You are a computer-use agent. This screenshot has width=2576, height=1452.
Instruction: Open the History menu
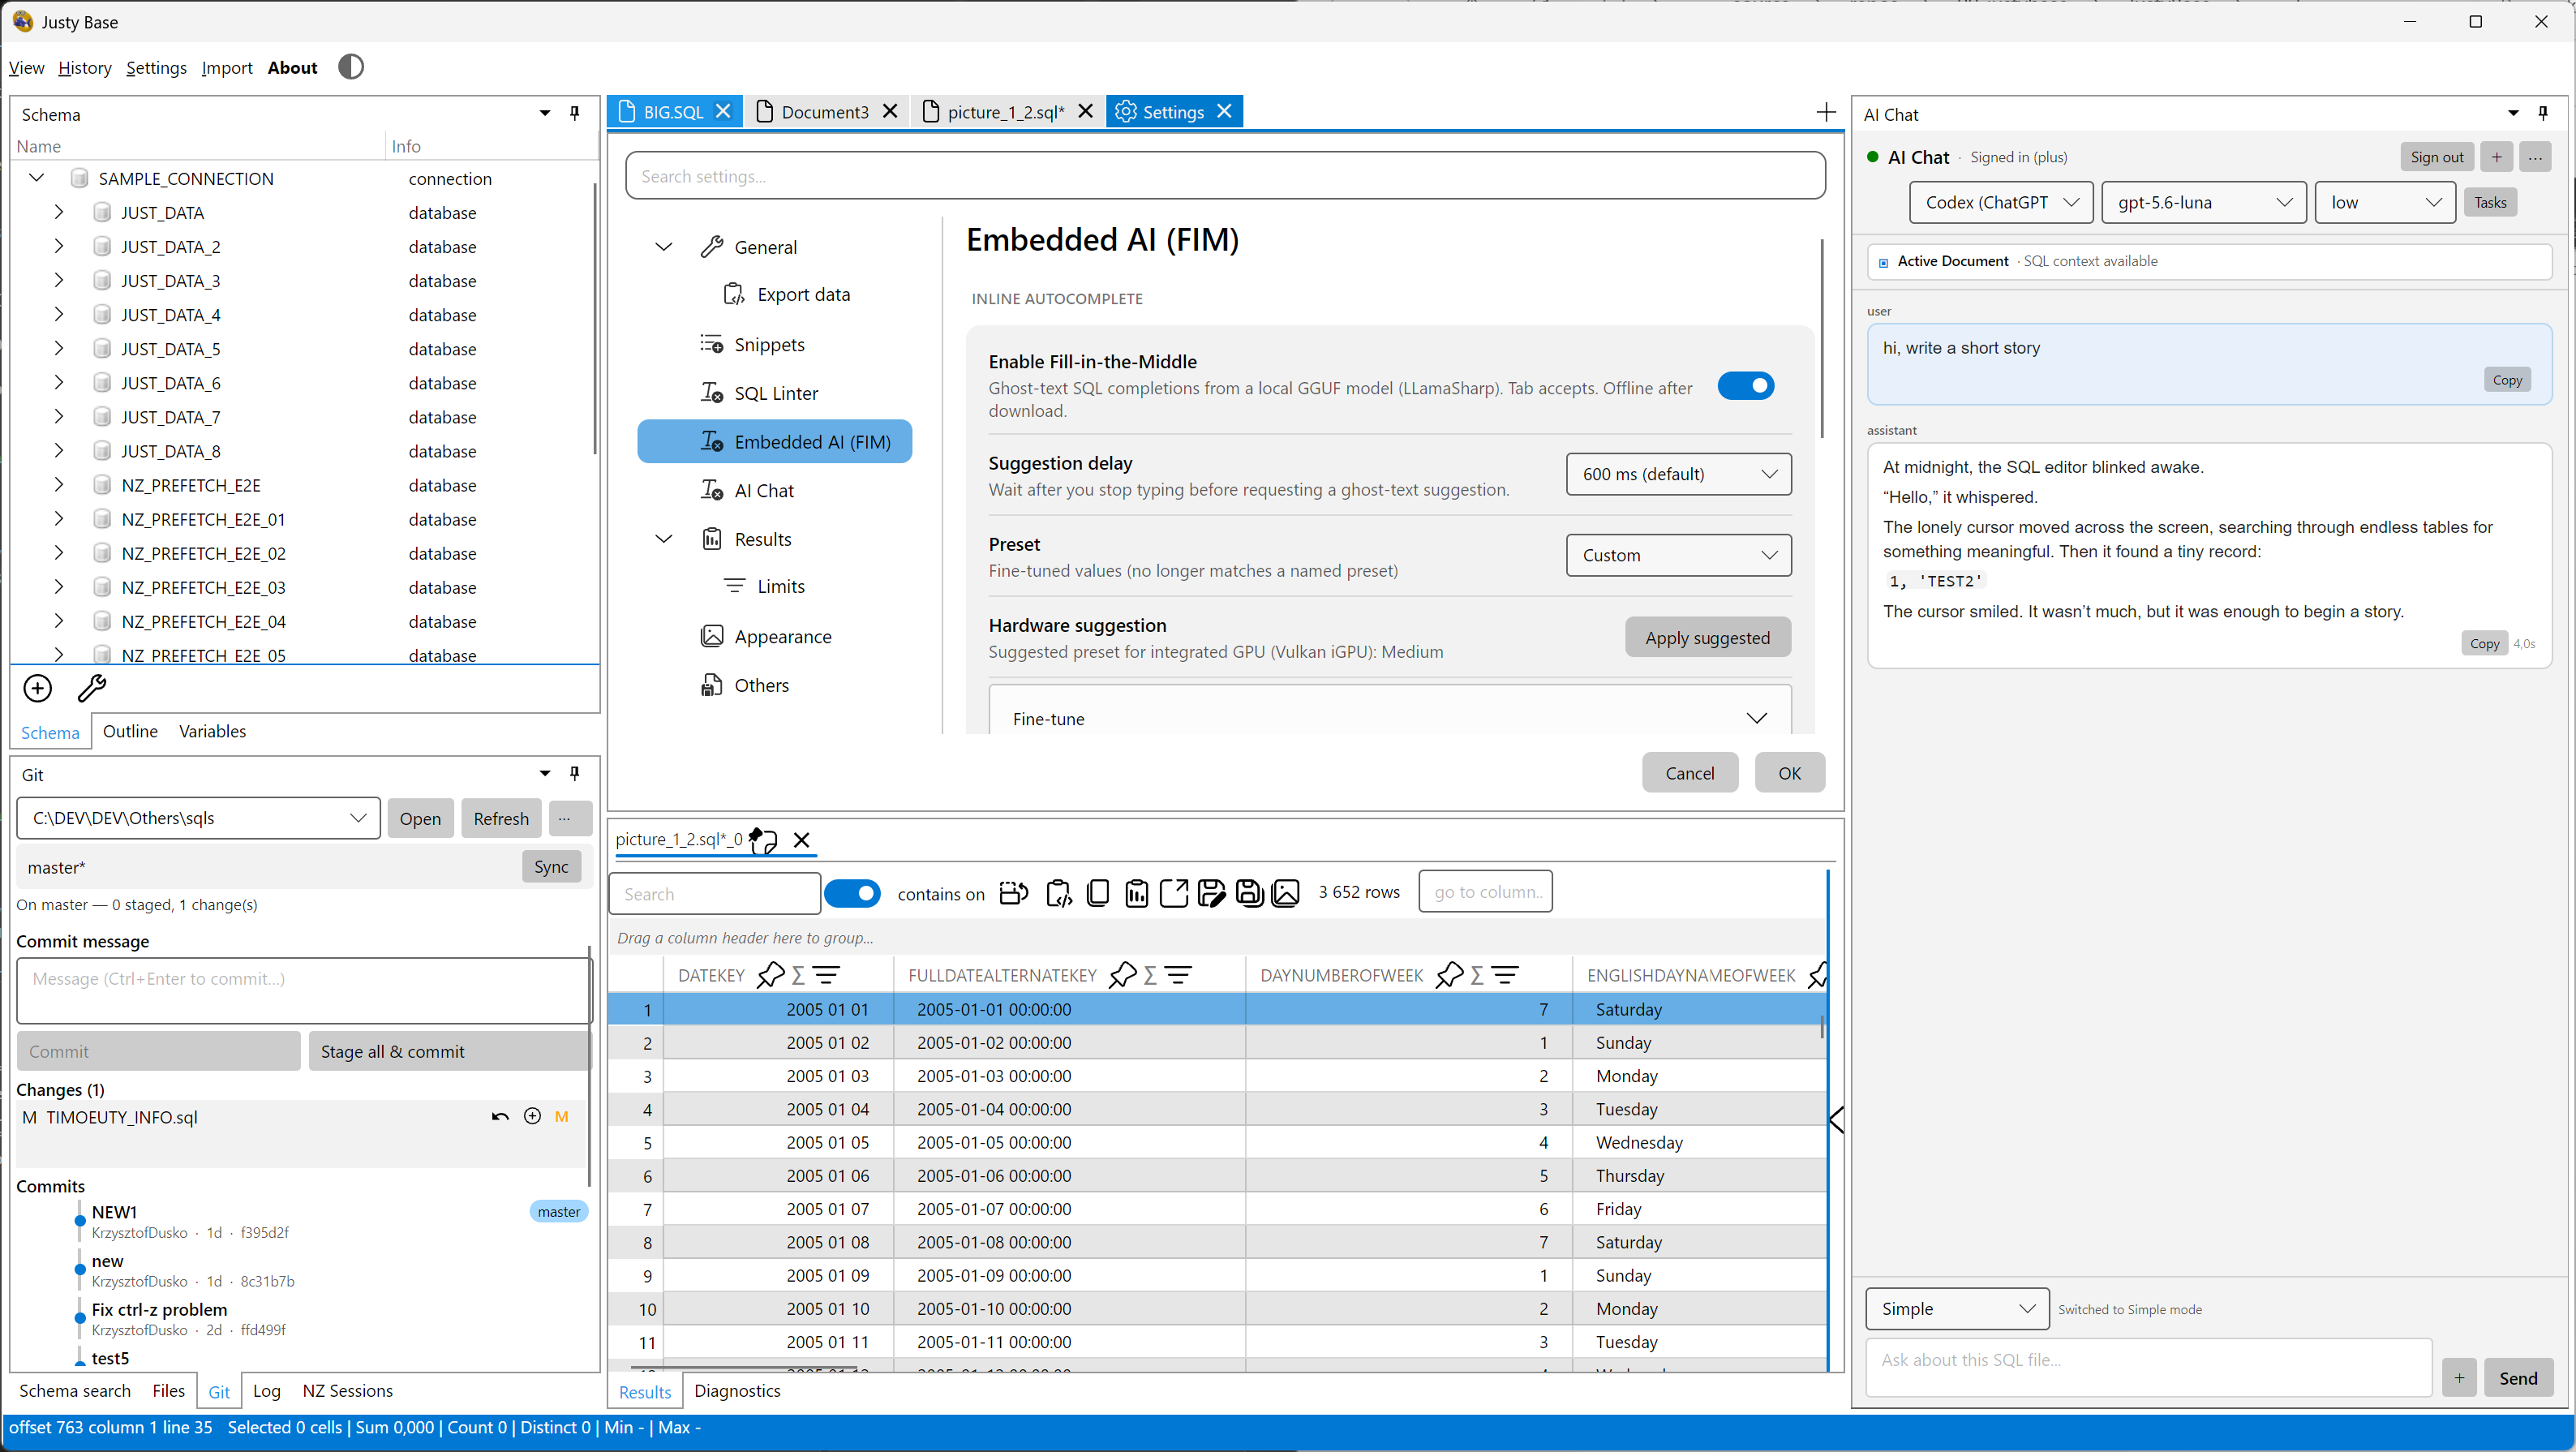tap(84, 67)
